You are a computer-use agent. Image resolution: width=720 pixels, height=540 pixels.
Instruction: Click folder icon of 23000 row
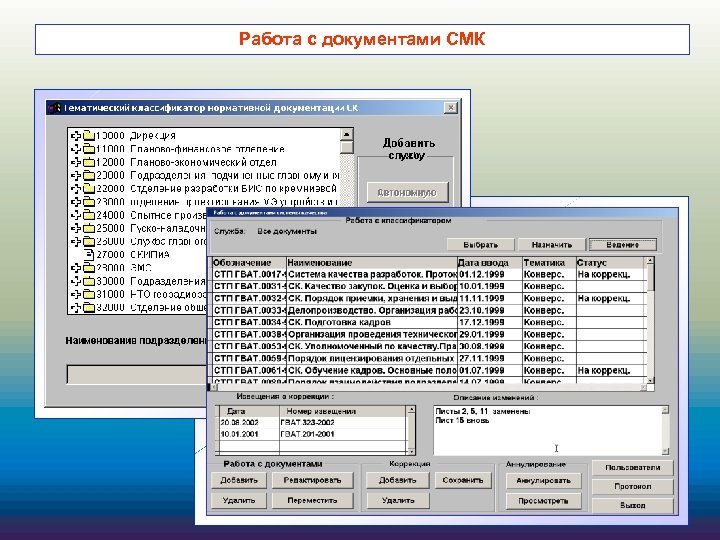(89, 202)
